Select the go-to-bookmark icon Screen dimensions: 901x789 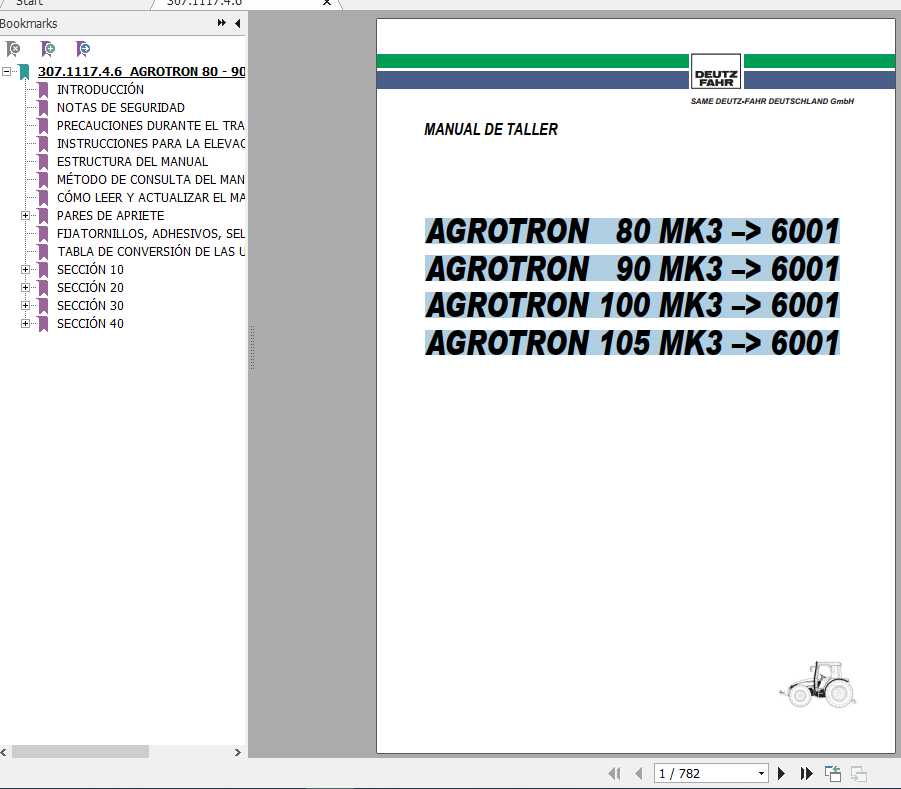click(x=84, y=48)
